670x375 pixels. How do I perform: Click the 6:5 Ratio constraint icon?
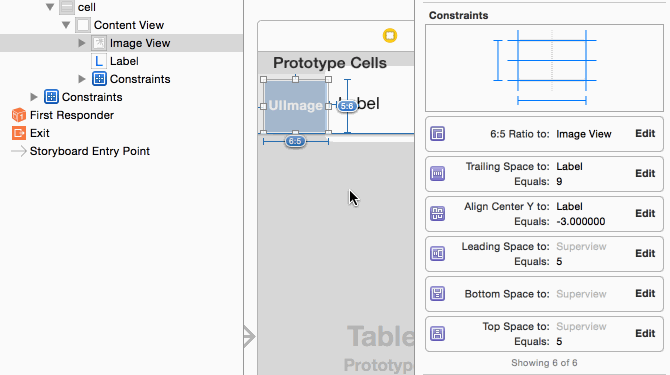click(438, 134)
